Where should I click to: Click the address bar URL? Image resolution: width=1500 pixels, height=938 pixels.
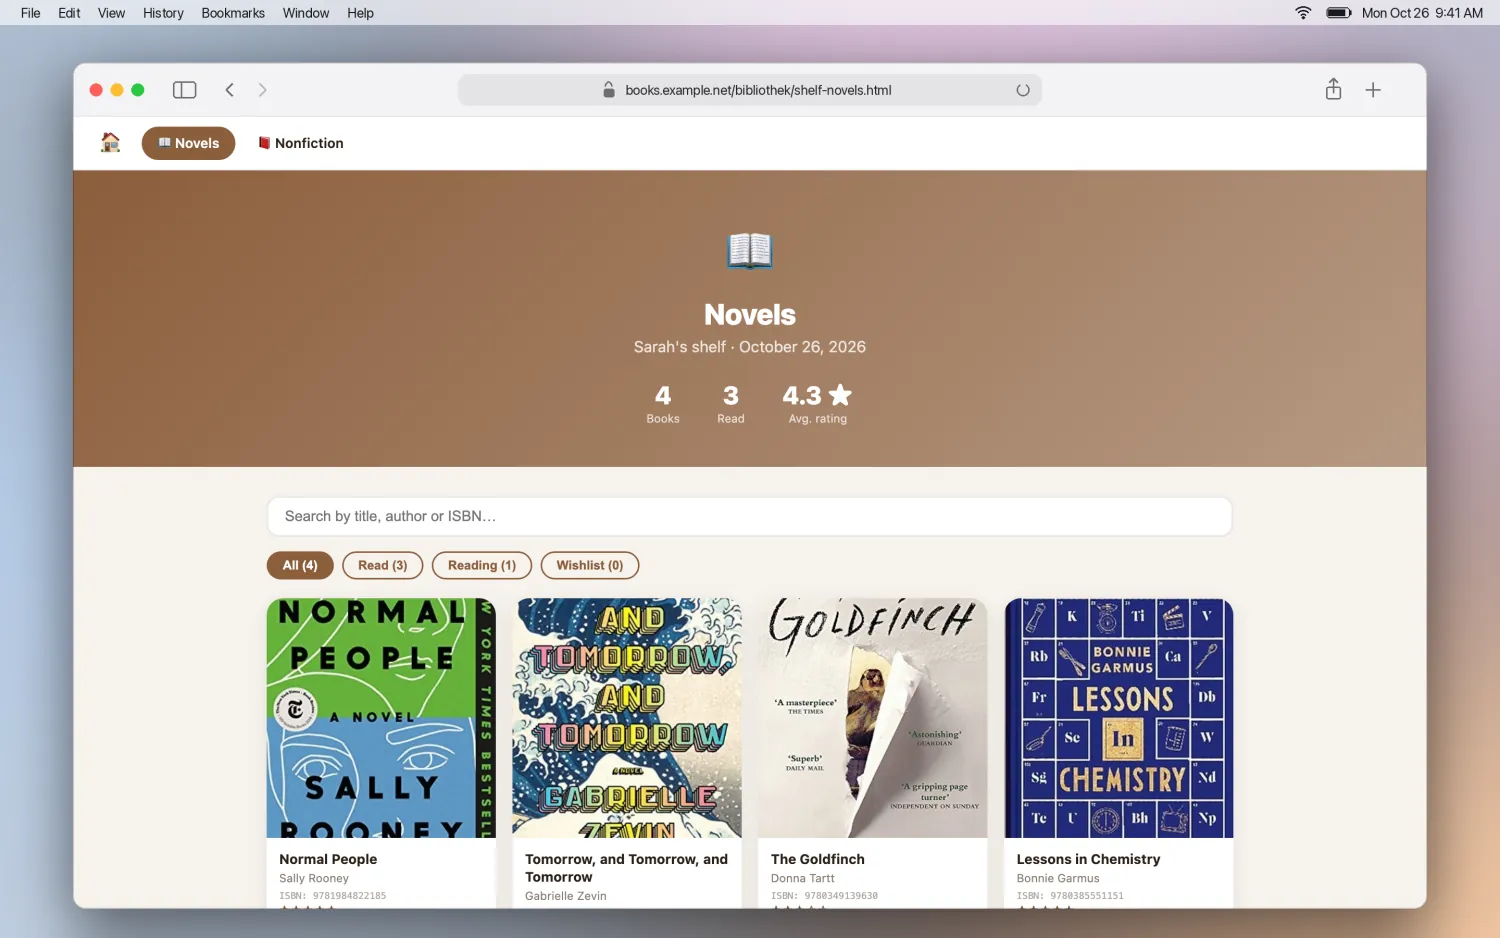point(758,90)
